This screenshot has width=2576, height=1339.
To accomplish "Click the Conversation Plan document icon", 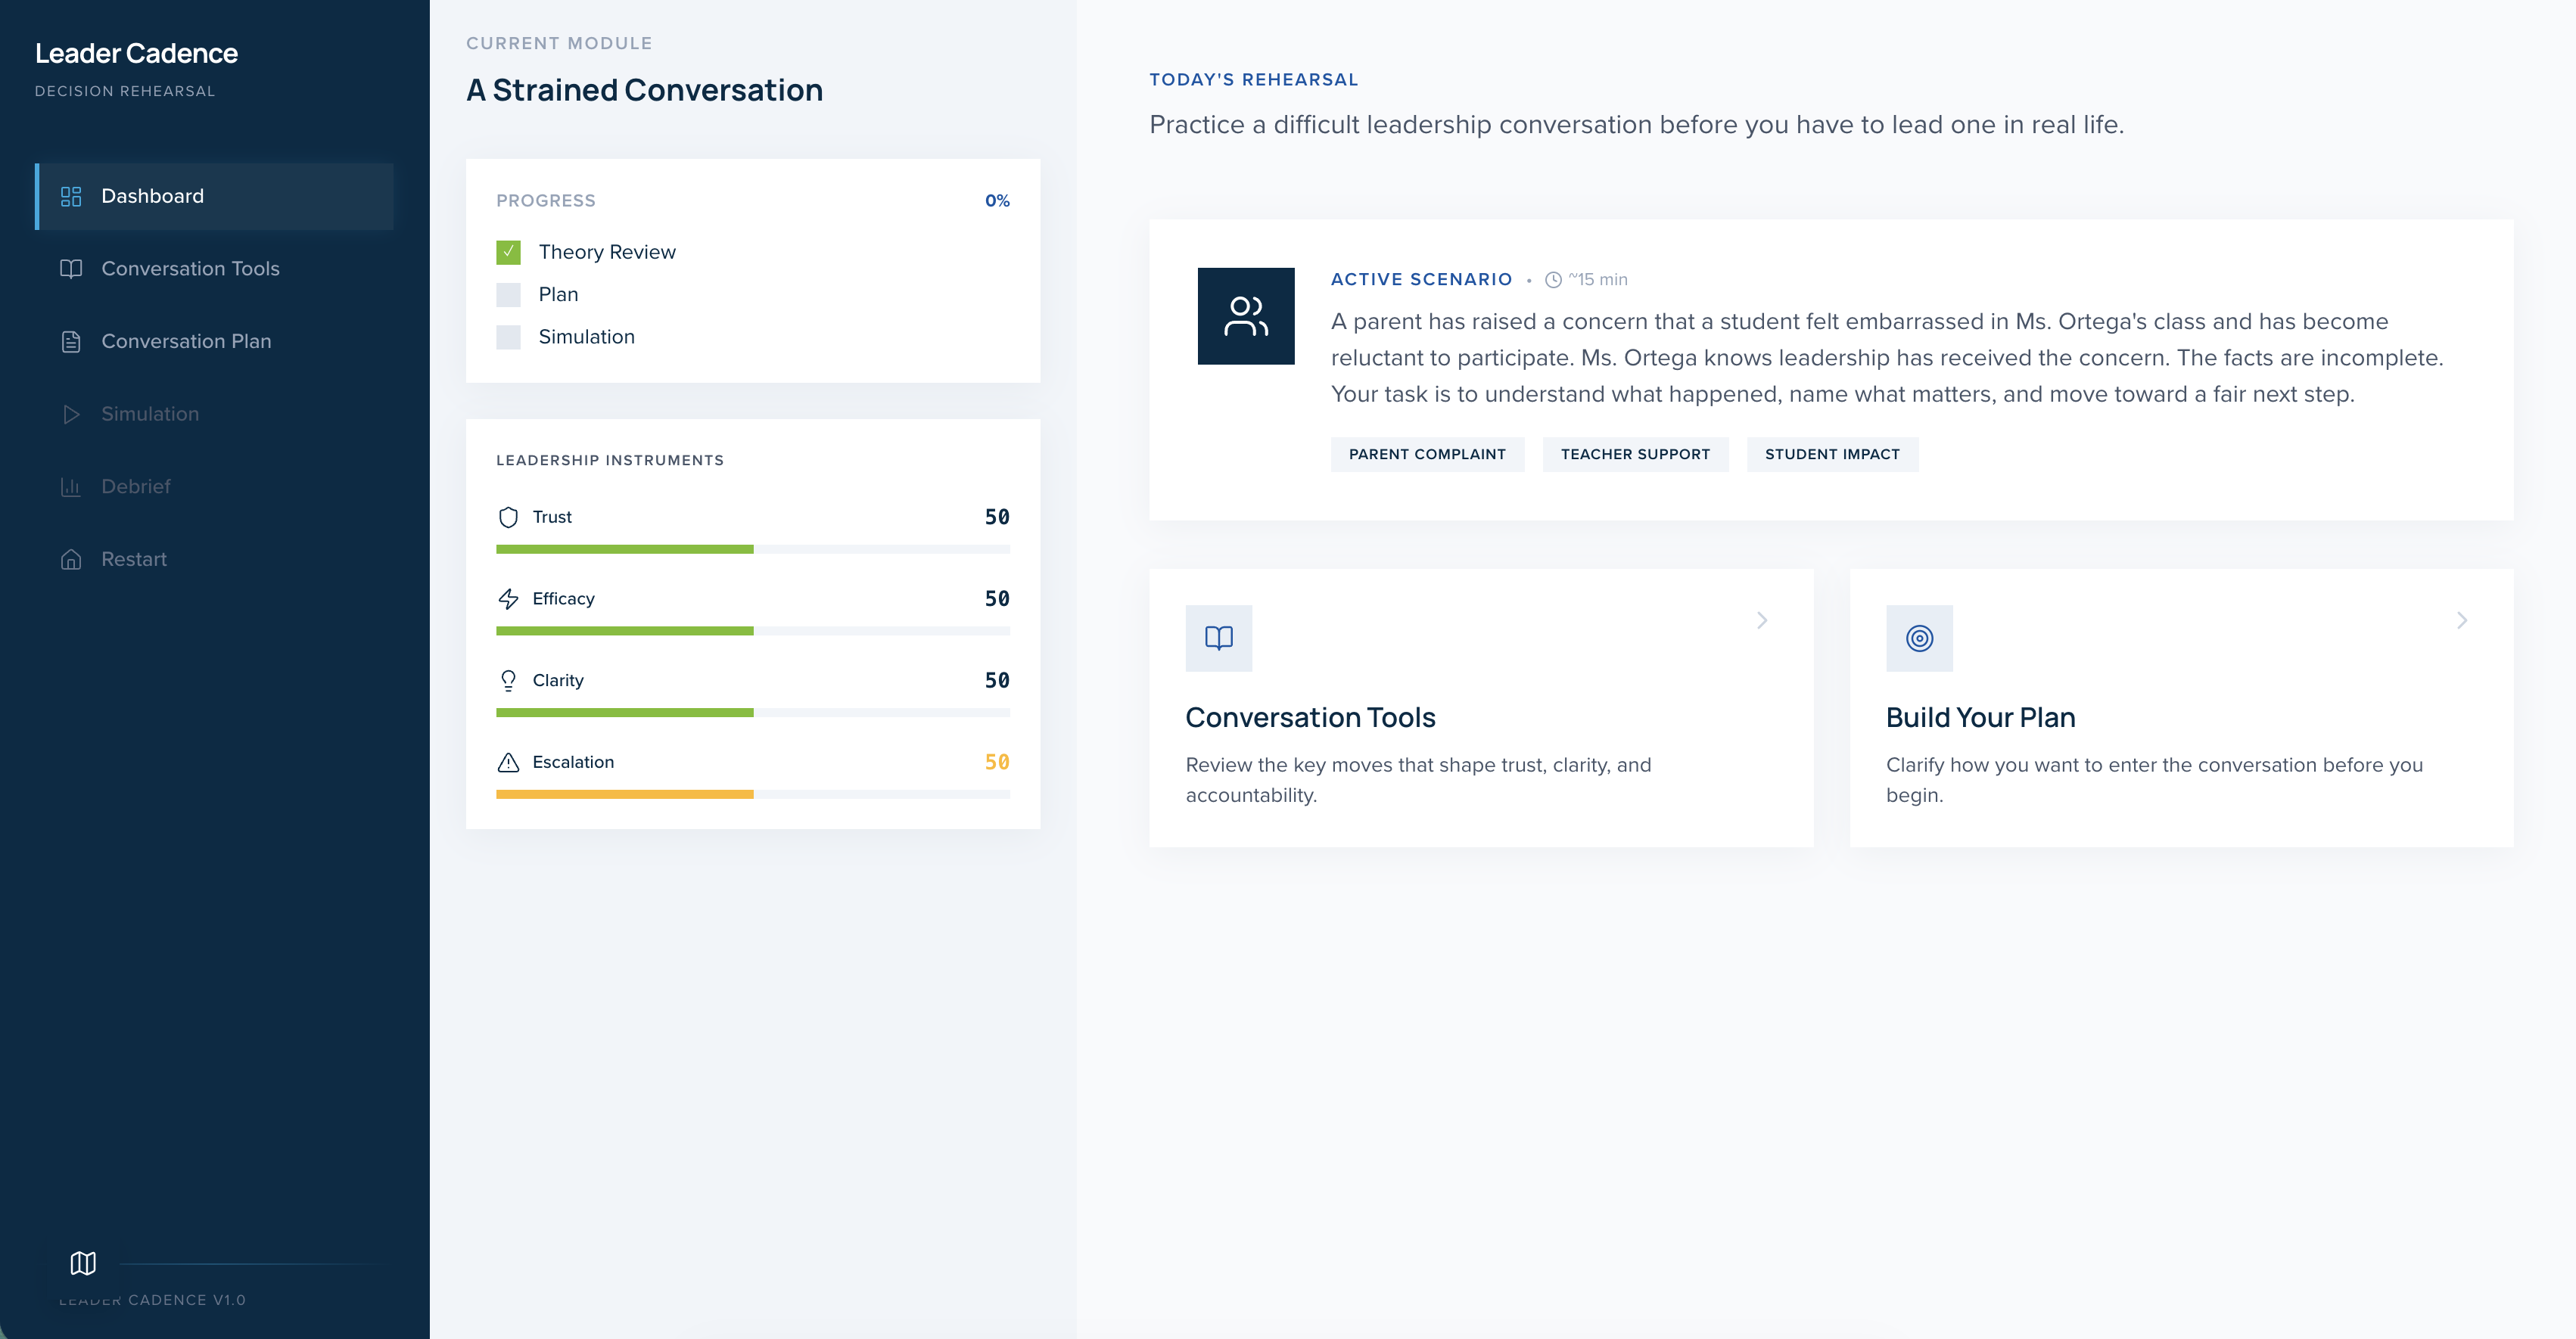I will click(71, 341).
